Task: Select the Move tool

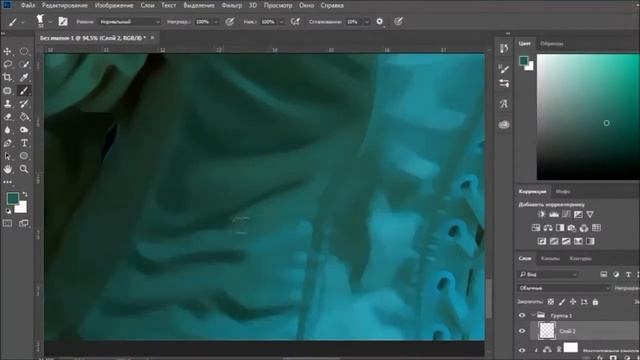Action: pyautogui.click(x=7, y=51)
